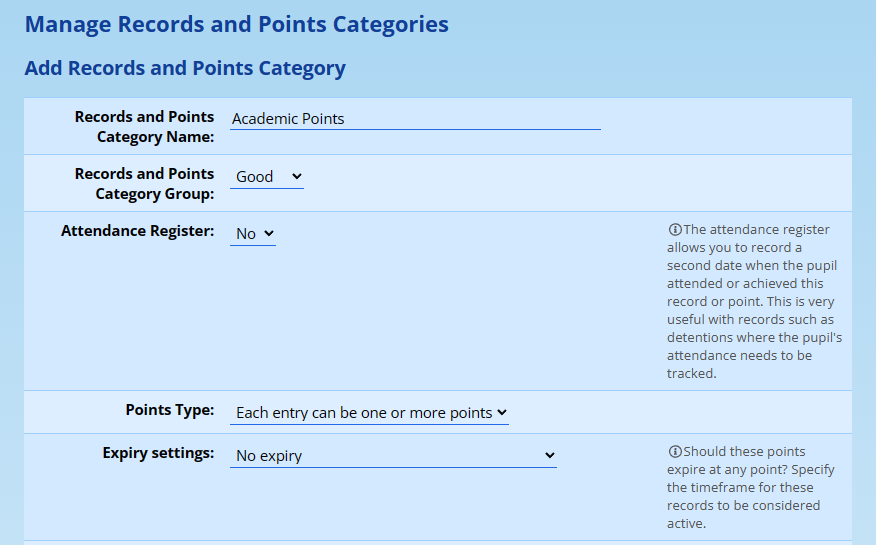
Task: Expand the Expiry settings dropdown showing No expiry
Action: [x=393, y=456]
